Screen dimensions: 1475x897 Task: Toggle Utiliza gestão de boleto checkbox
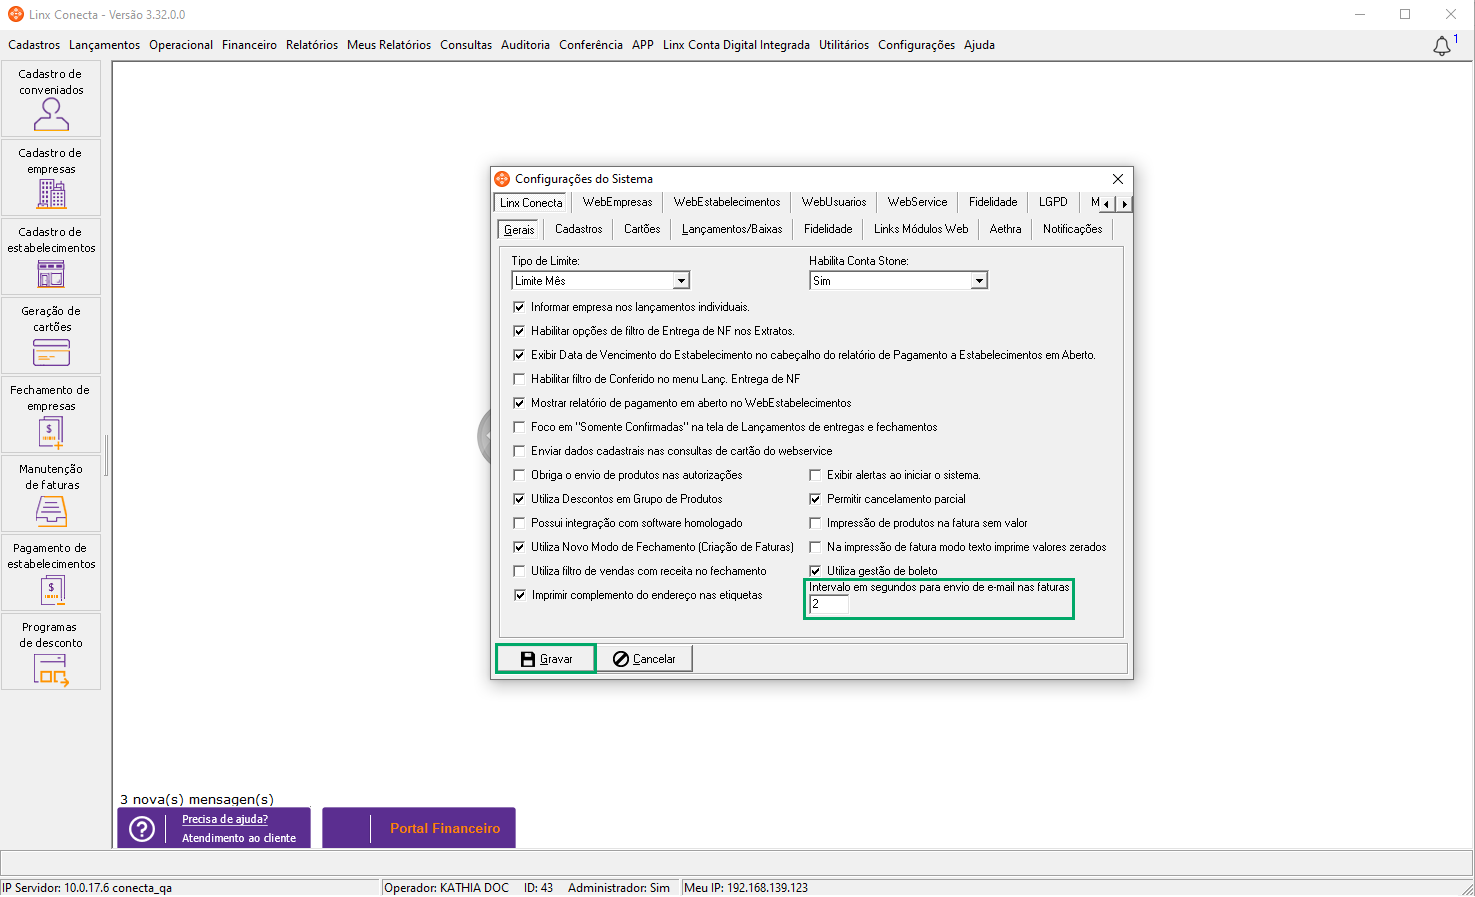pos(815,571)
